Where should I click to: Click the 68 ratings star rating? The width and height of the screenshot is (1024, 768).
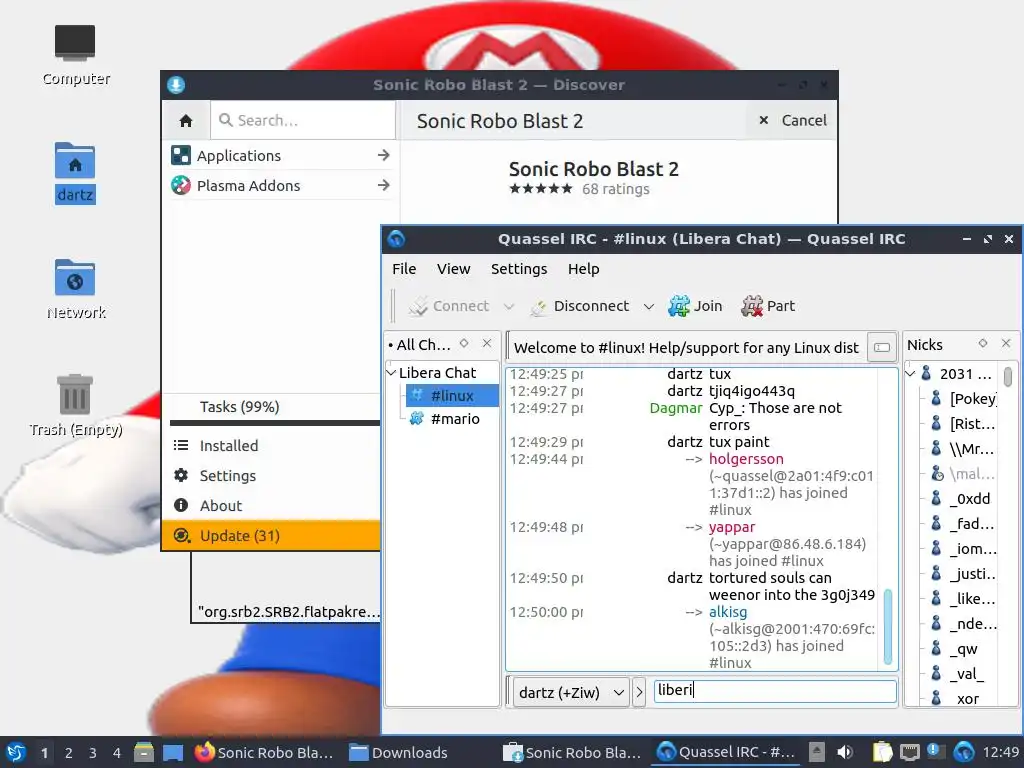(x=540, y=189)
